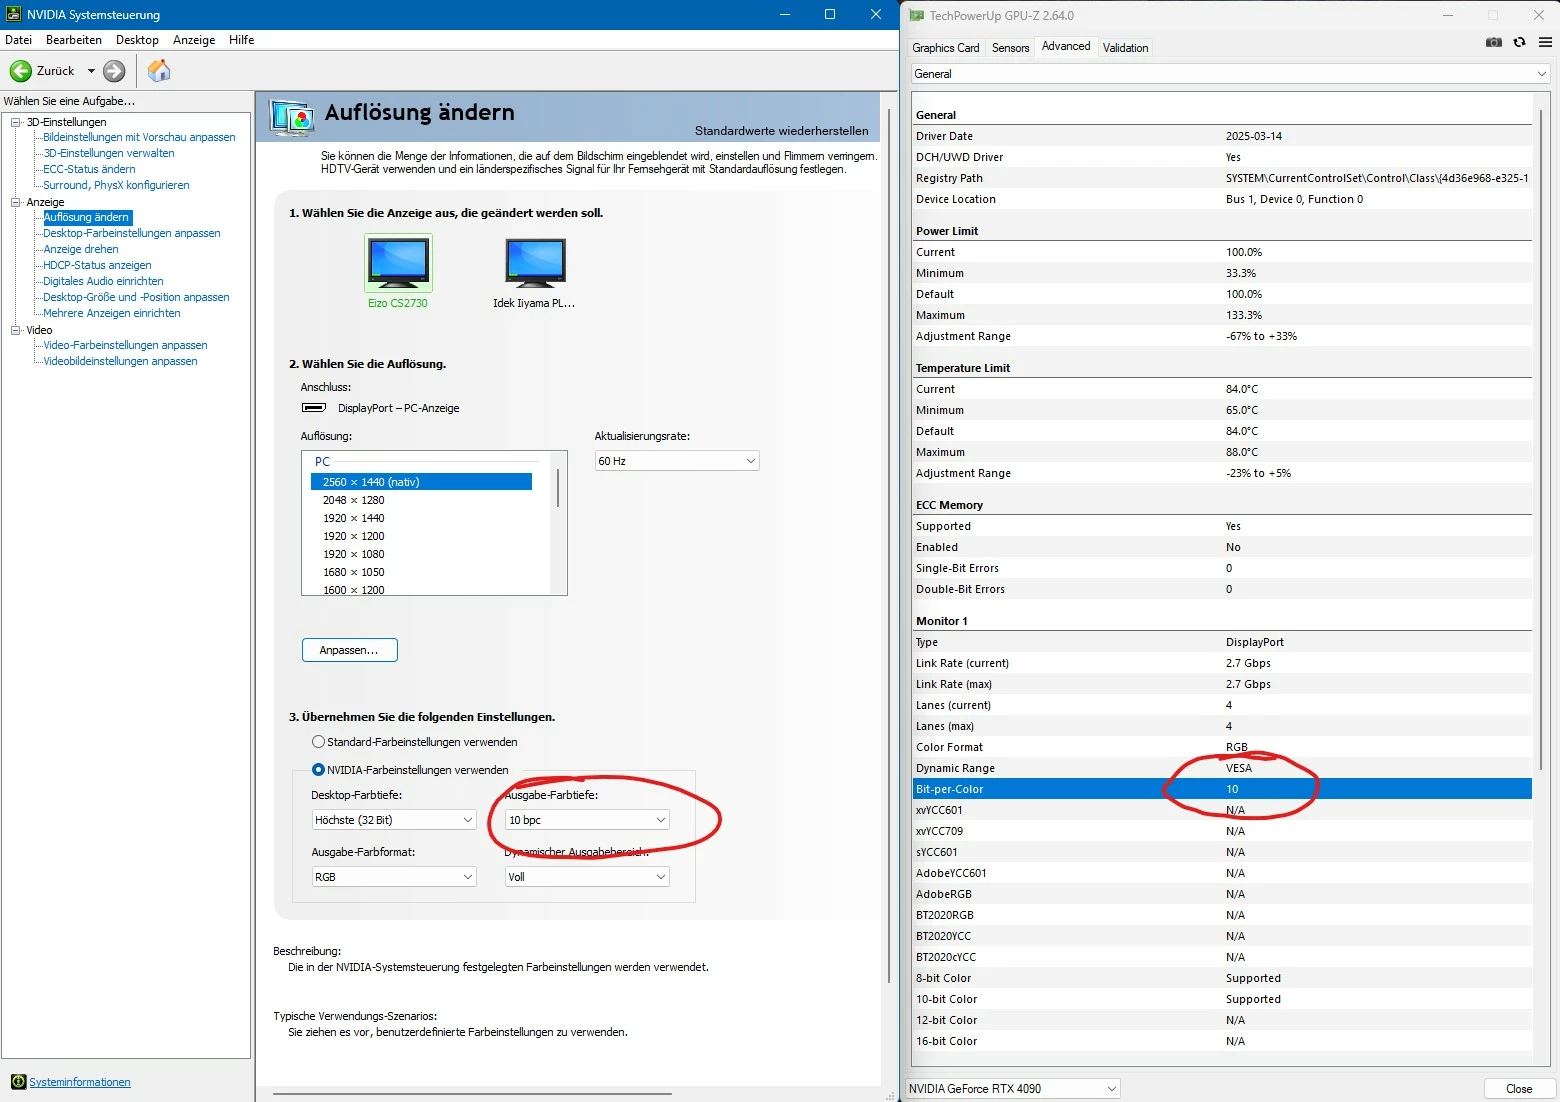Switch to the Sensors tab
This screenshot has width=1560, height=1102.
1010,48
